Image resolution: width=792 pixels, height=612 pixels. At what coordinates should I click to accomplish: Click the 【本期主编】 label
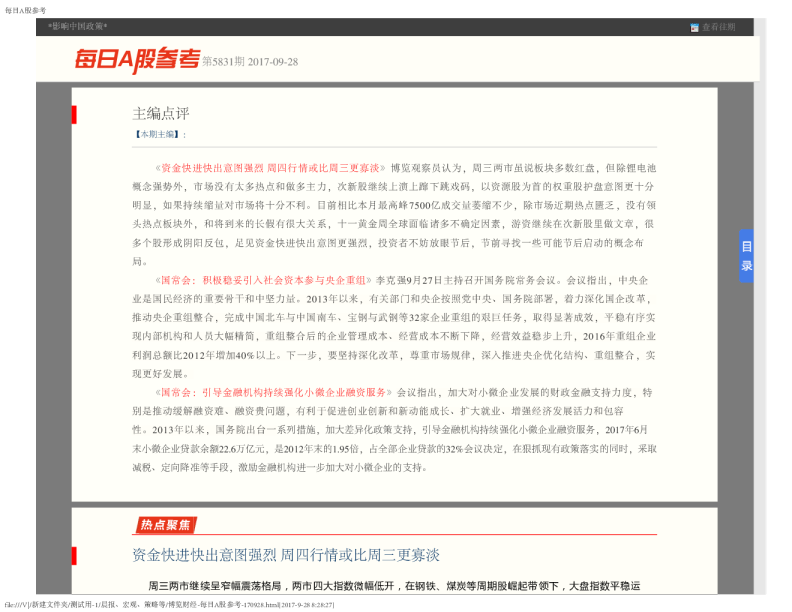pyautogui.click(x=157, y=134)
